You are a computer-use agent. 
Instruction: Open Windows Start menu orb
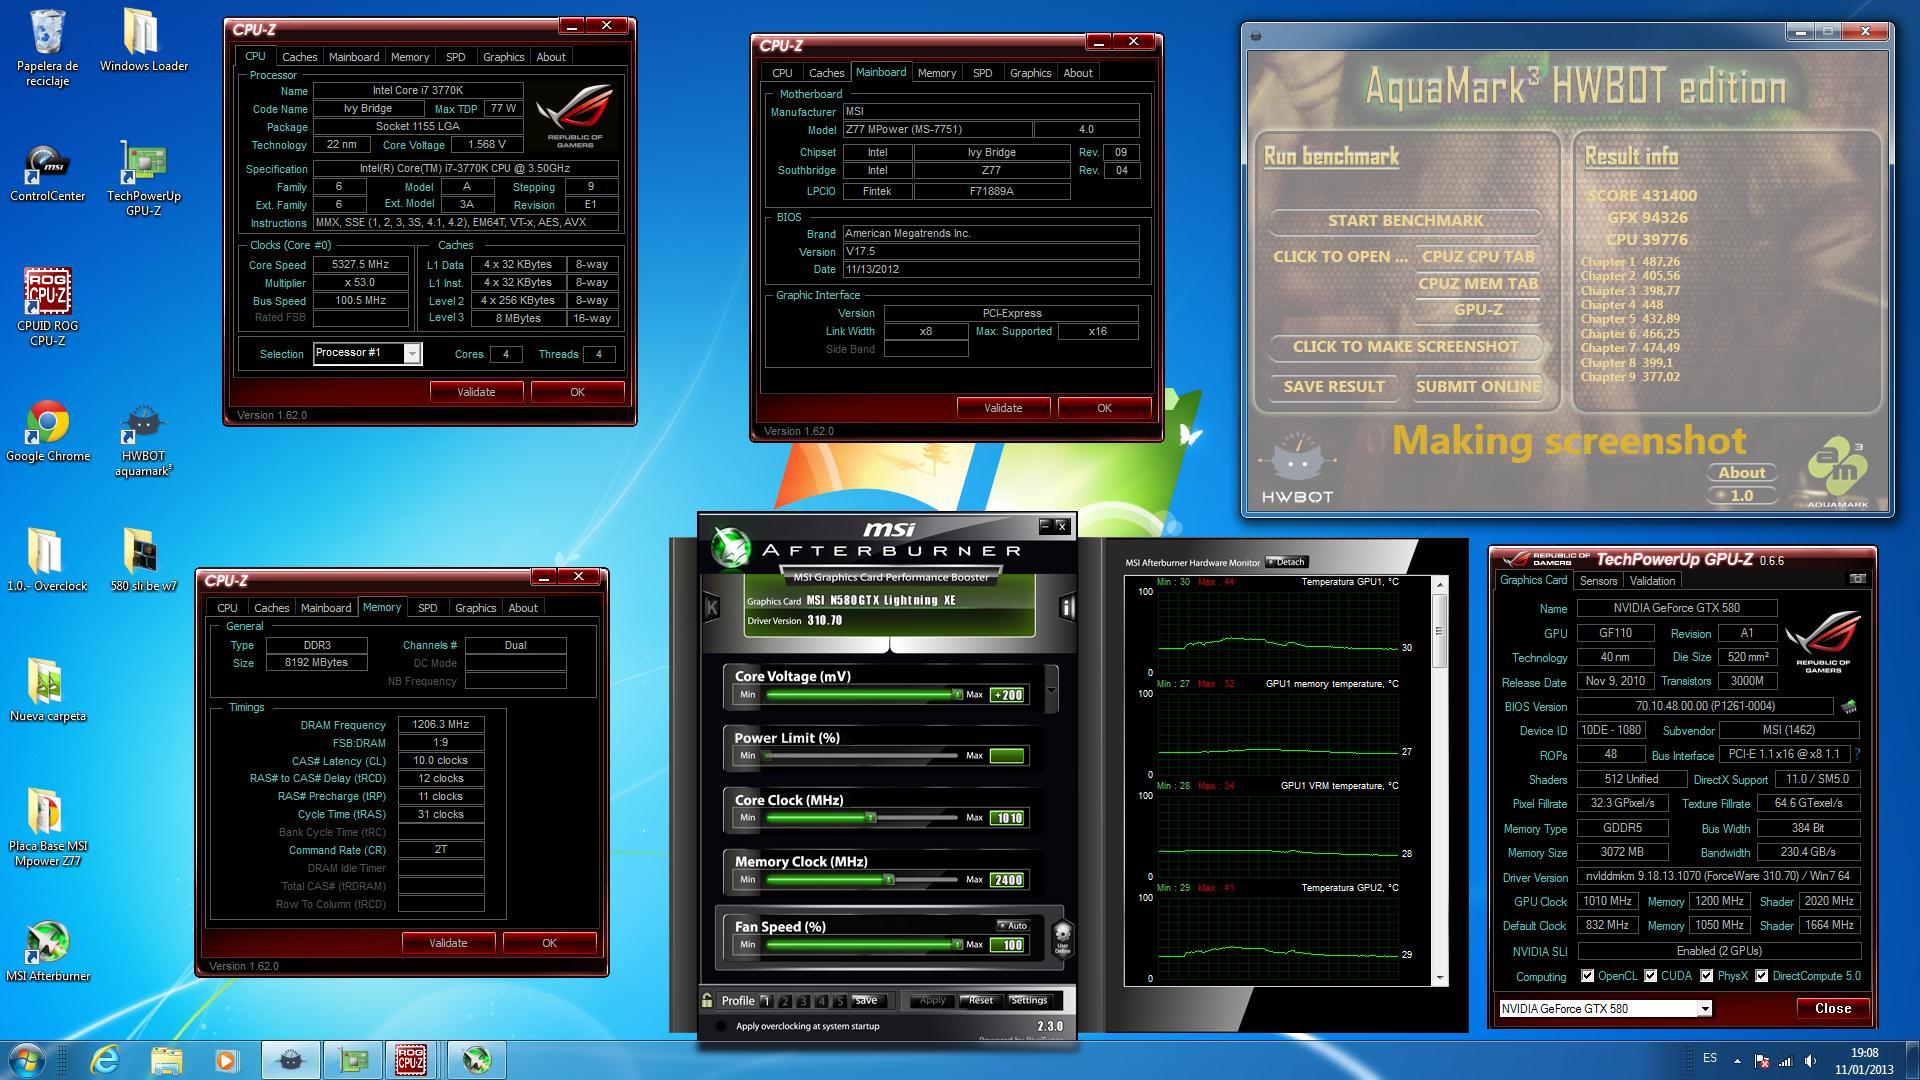(27, 1060)
